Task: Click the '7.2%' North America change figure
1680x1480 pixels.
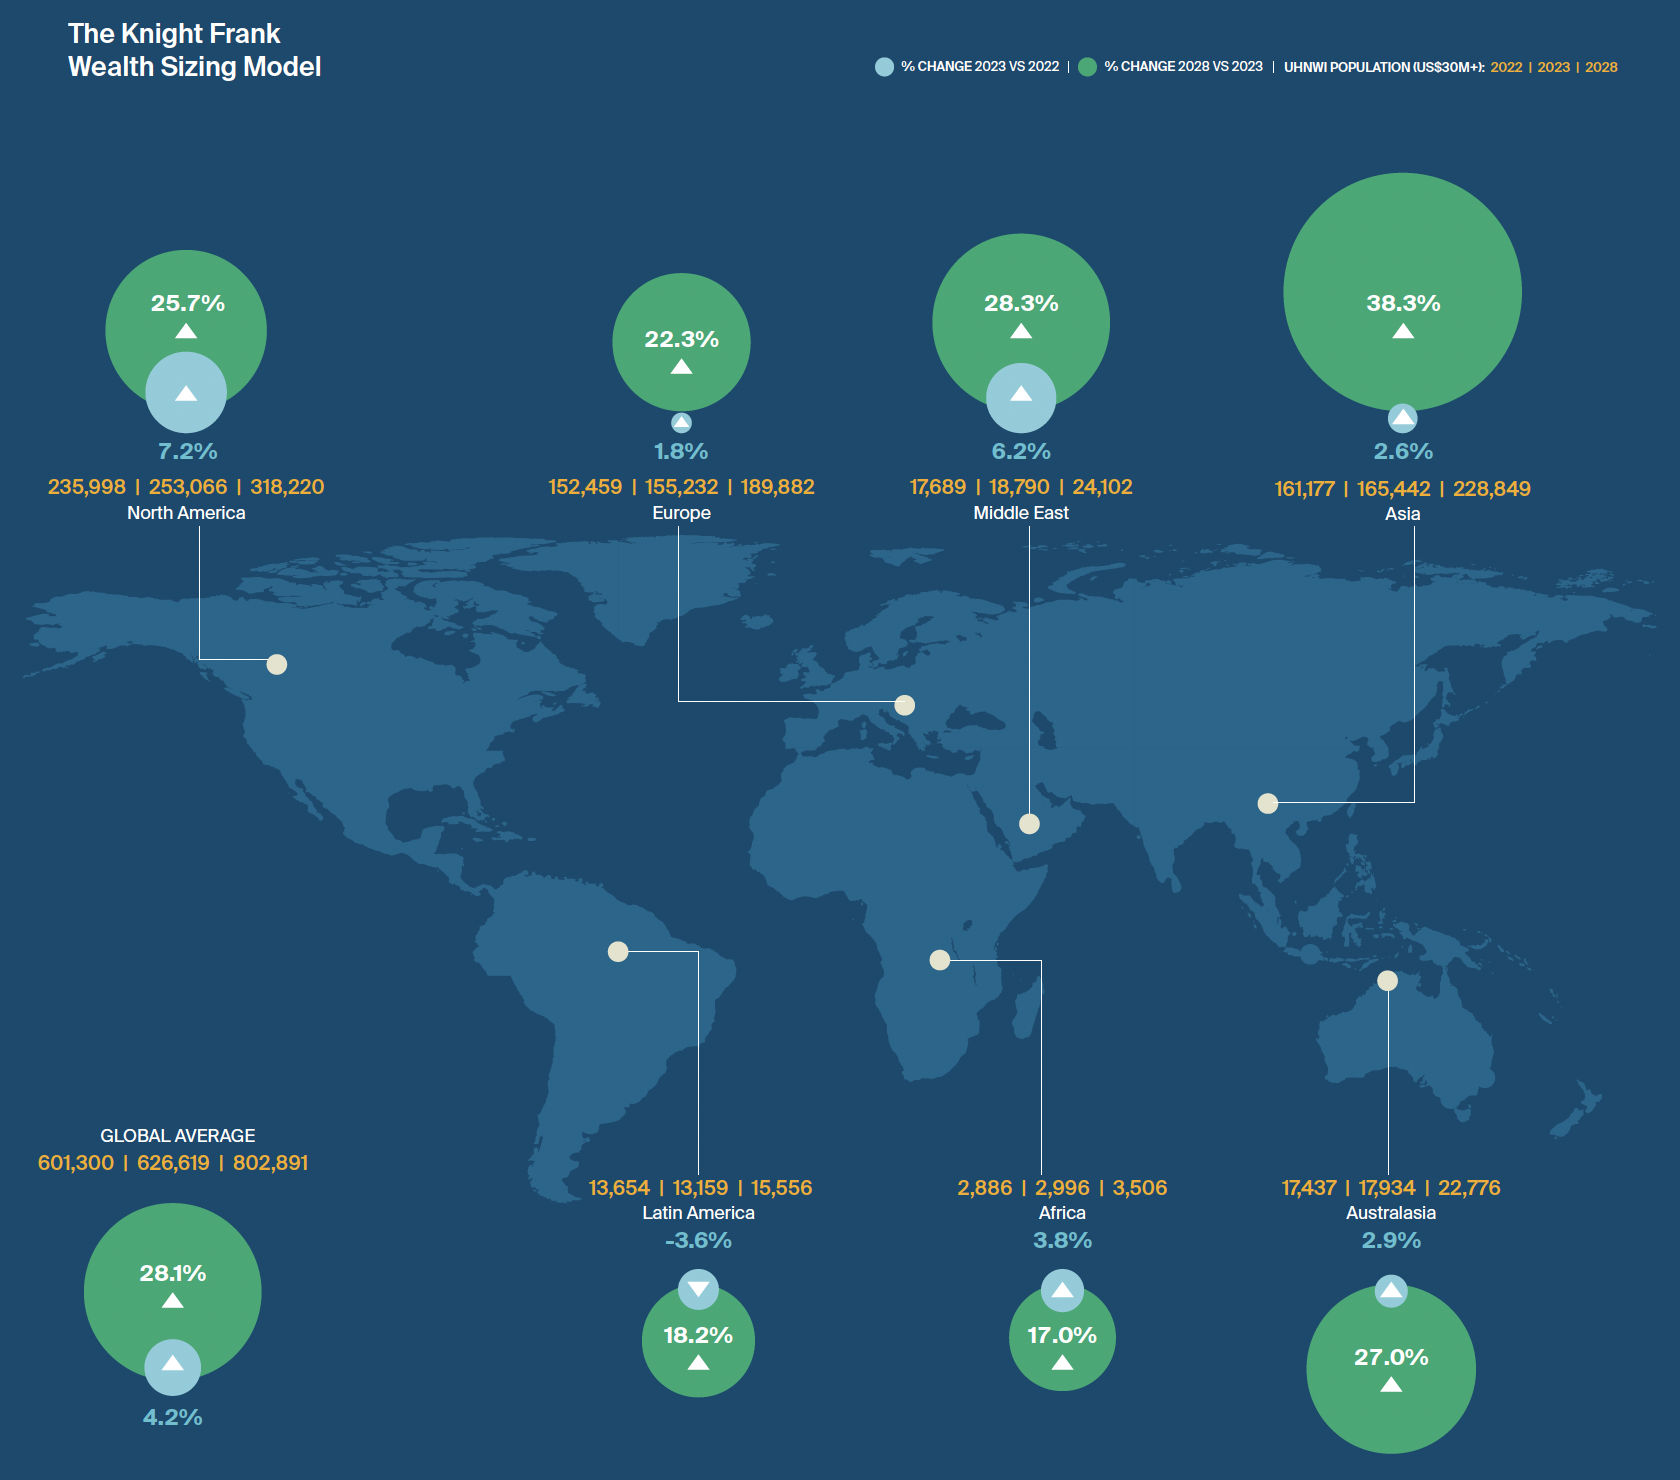Action: [x=187, y=451]
